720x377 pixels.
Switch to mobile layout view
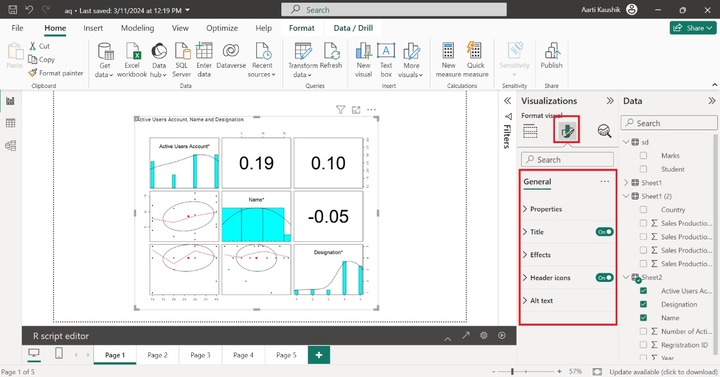click(x=59, y=354)
